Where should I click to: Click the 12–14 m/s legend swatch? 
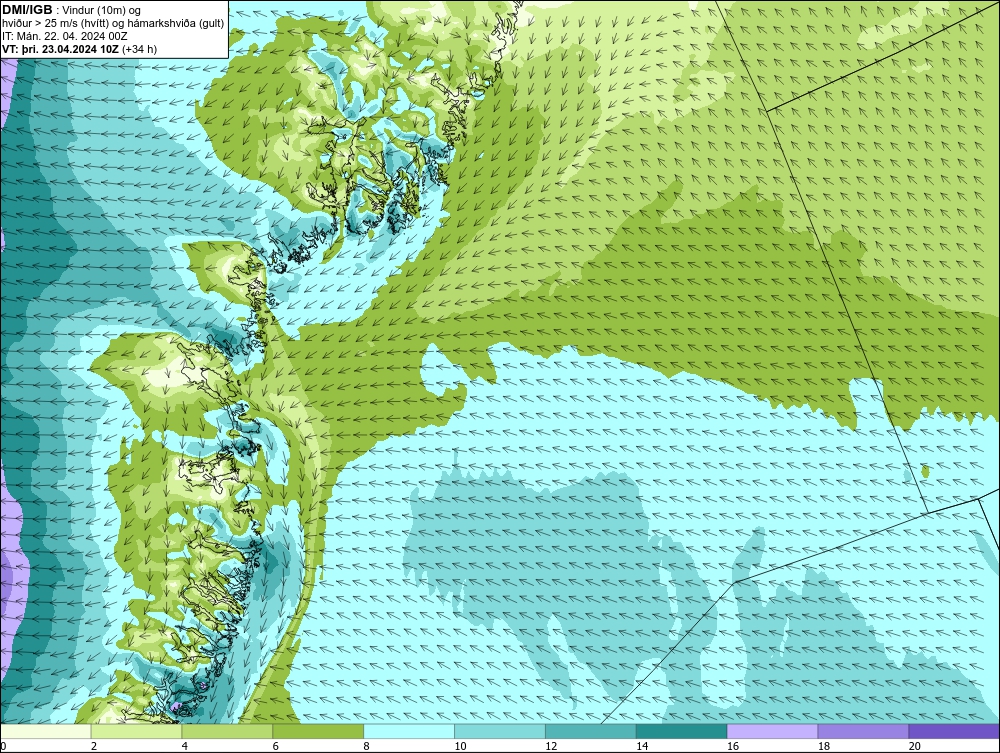tap(591, 731)
